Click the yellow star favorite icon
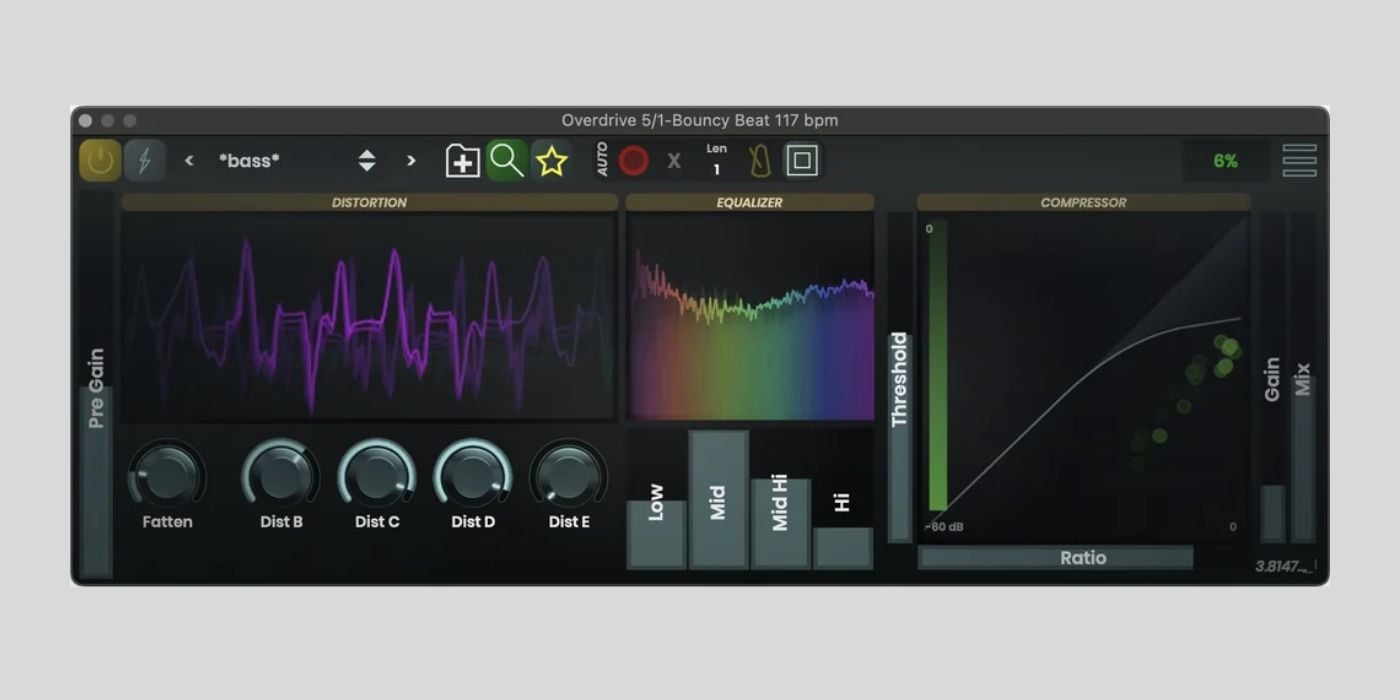Viewport: 1400px width, 700px height. pos(551,161)
